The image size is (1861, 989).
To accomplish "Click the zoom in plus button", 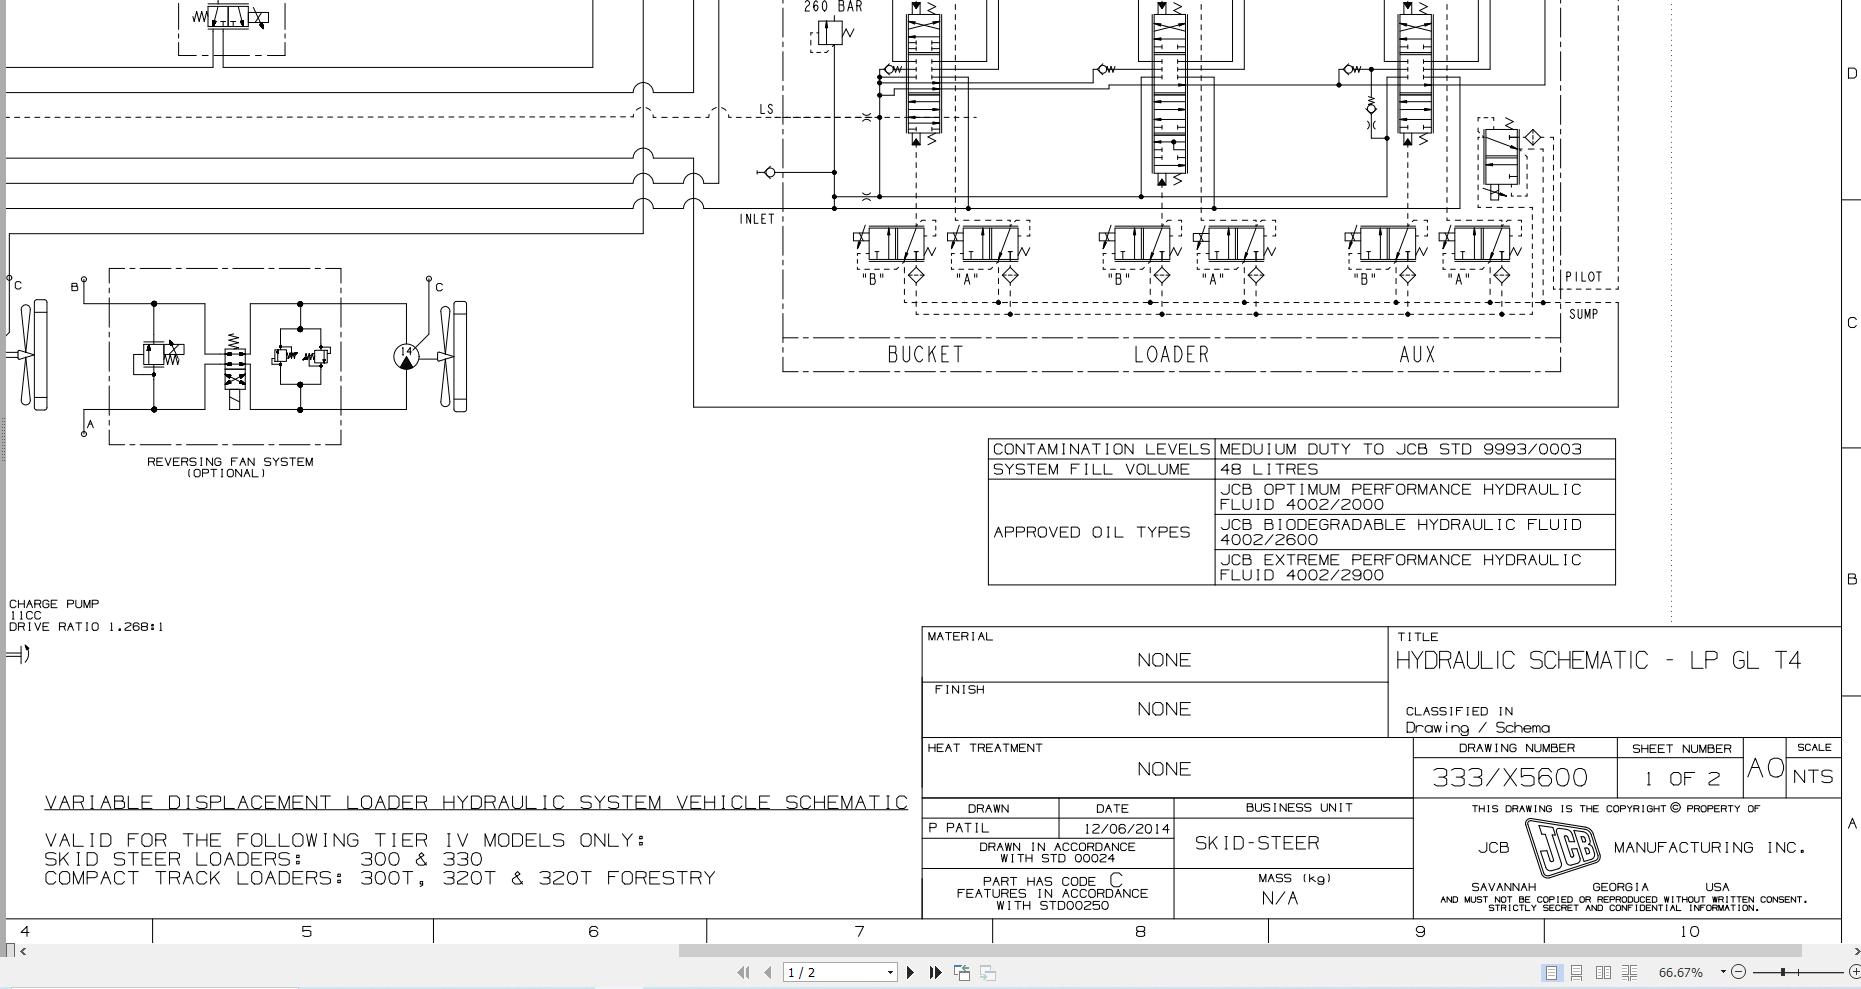I will click(1854, 972).
